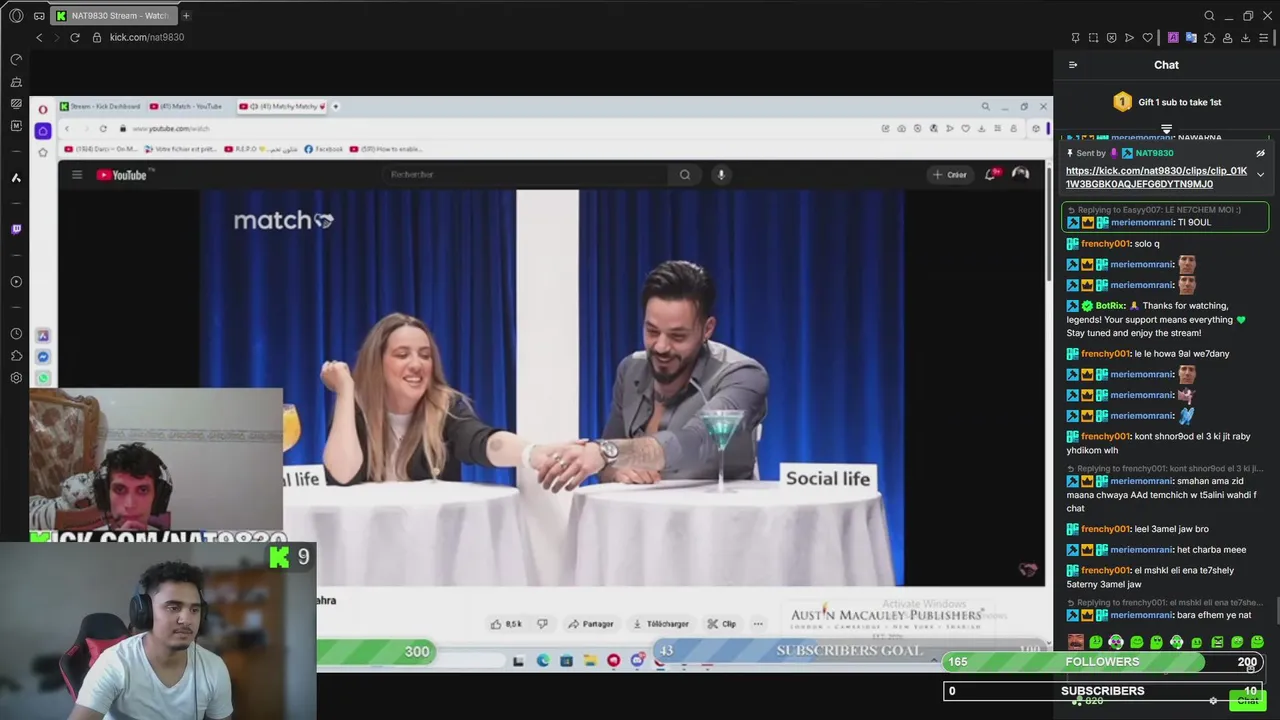Open WhatsApp in Opera sidebar
This screenshot has height=720, width=1280.
click(x=43, y=378)
